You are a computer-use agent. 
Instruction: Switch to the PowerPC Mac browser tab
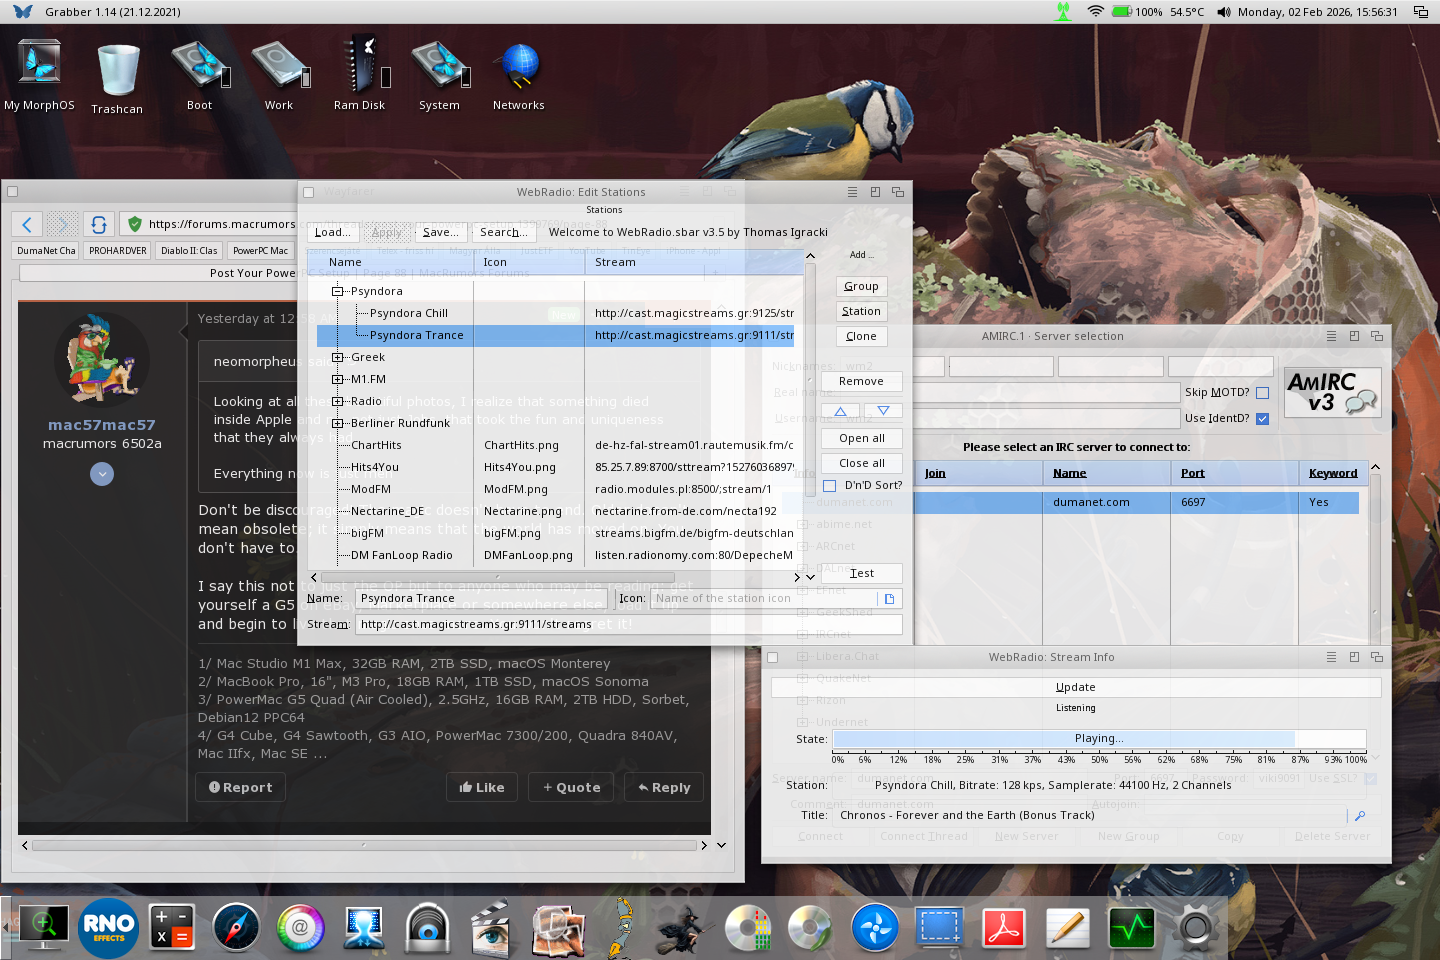tap(260, 251)
